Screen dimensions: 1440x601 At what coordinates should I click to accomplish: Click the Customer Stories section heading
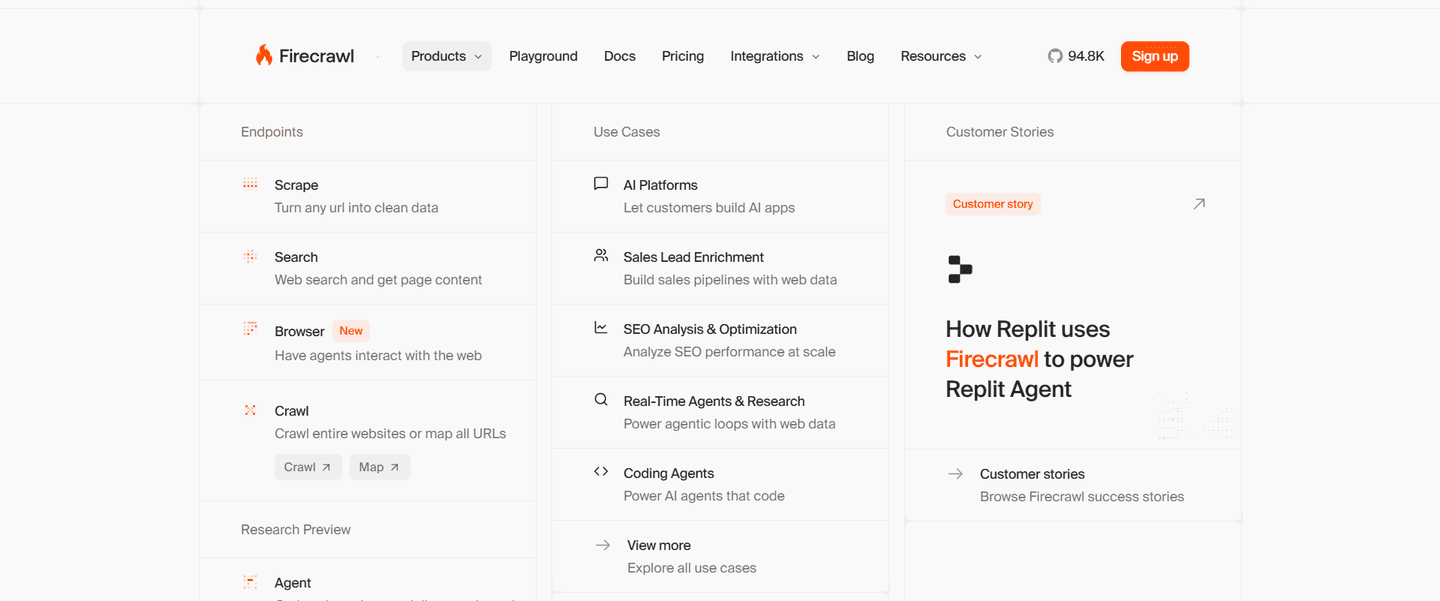[x=1000, y=132]
